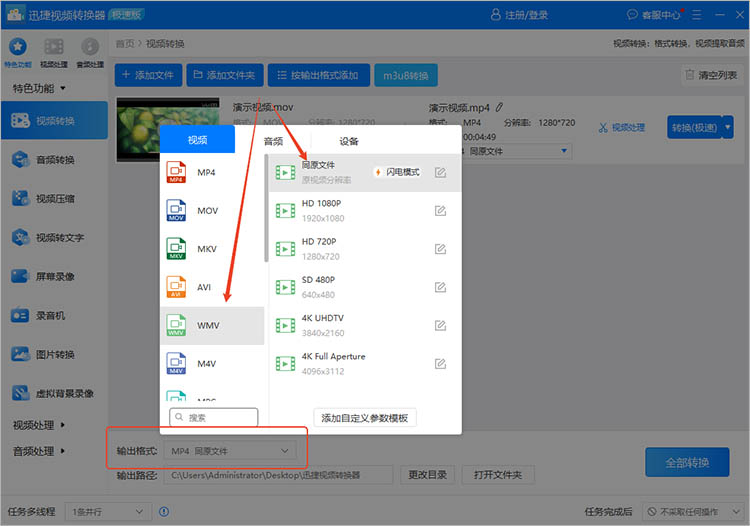Go to 首页 in breadcrumb

[125, 44]
